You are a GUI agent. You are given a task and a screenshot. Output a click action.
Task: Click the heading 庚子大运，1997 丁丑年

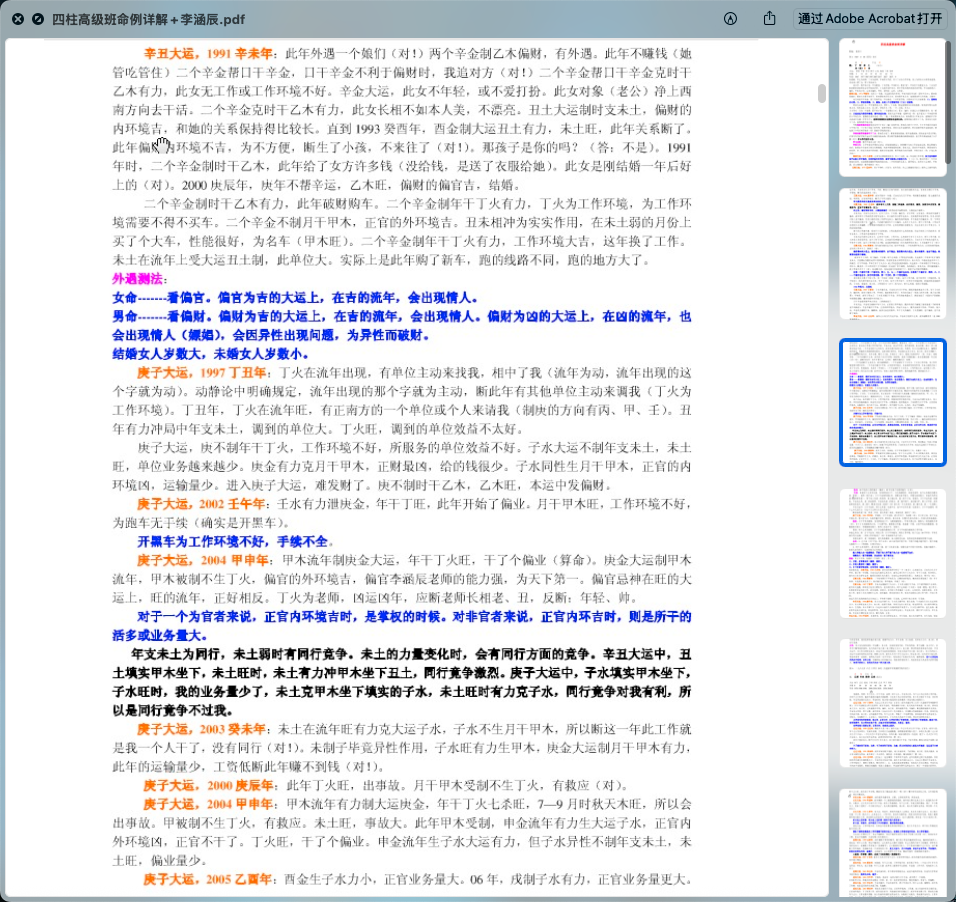click(x=203, y=372)
